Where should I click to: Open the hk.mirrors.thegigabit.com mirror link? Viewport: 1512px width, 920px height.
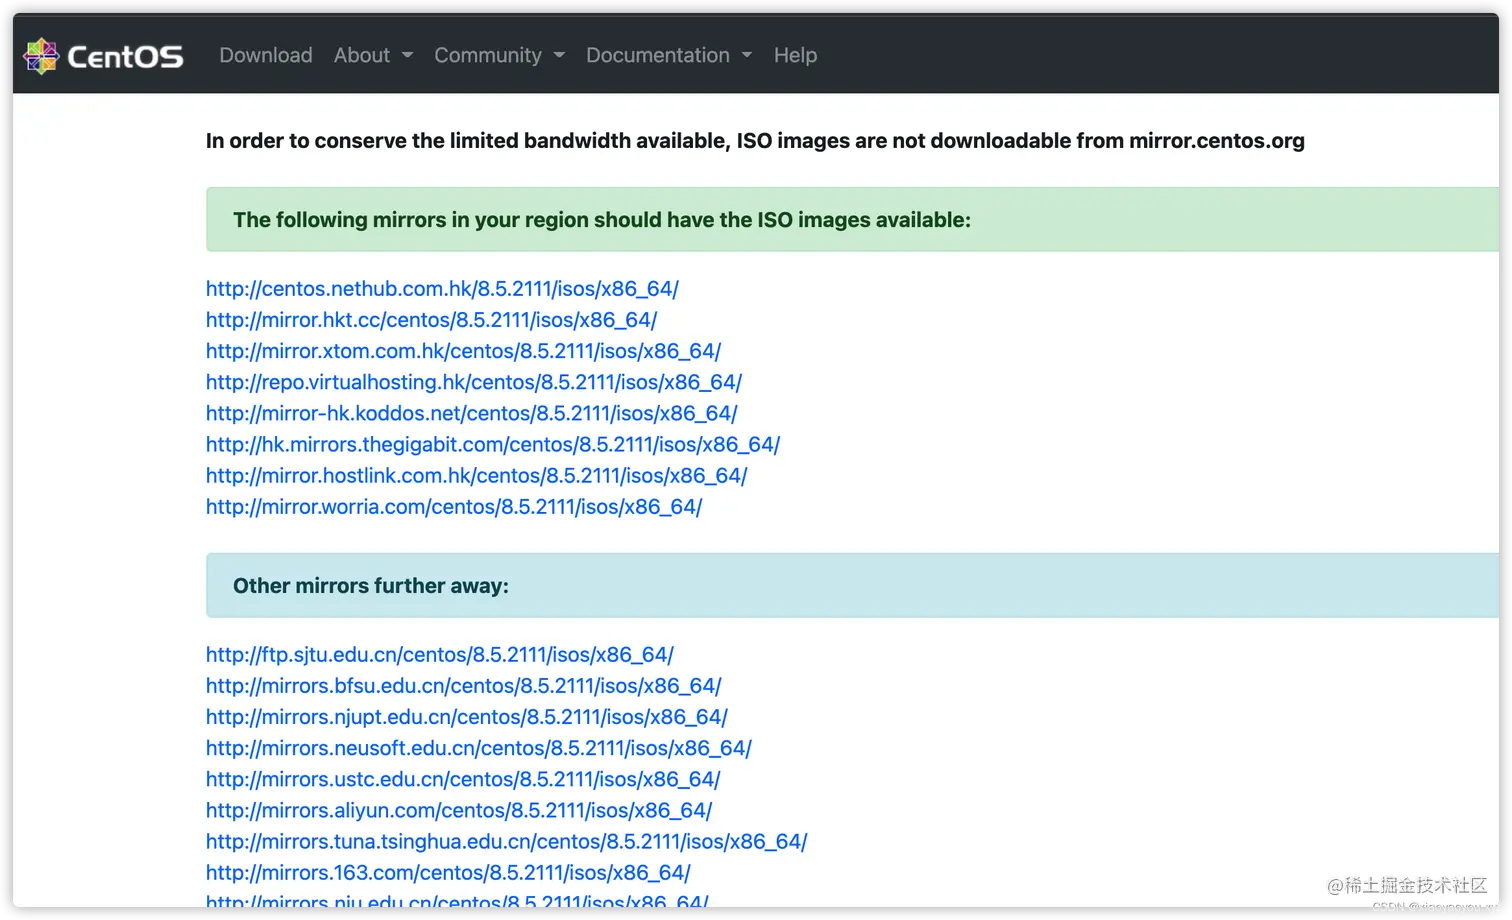493,444
